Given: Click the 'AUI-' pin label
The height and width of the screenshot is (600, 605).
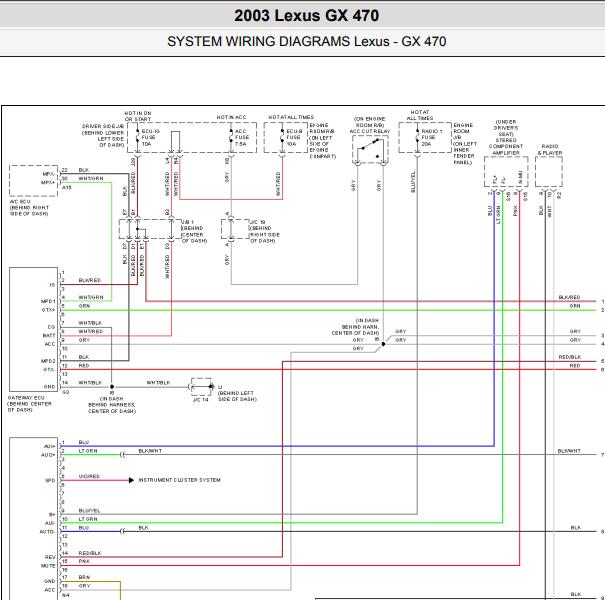Looking at the screenshot, I should tap(50, 523).
